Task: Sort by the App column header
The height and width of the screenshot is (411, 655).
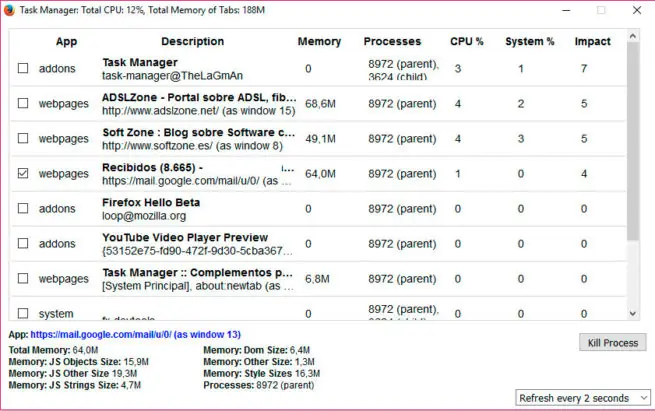Action: [x=66, y=41]
